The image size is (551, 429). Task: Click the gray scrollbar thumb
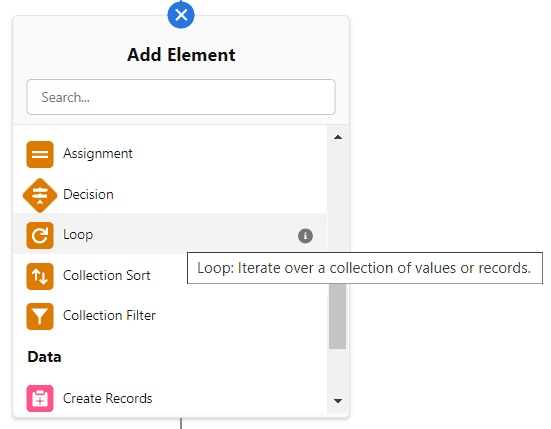(337, 316)
